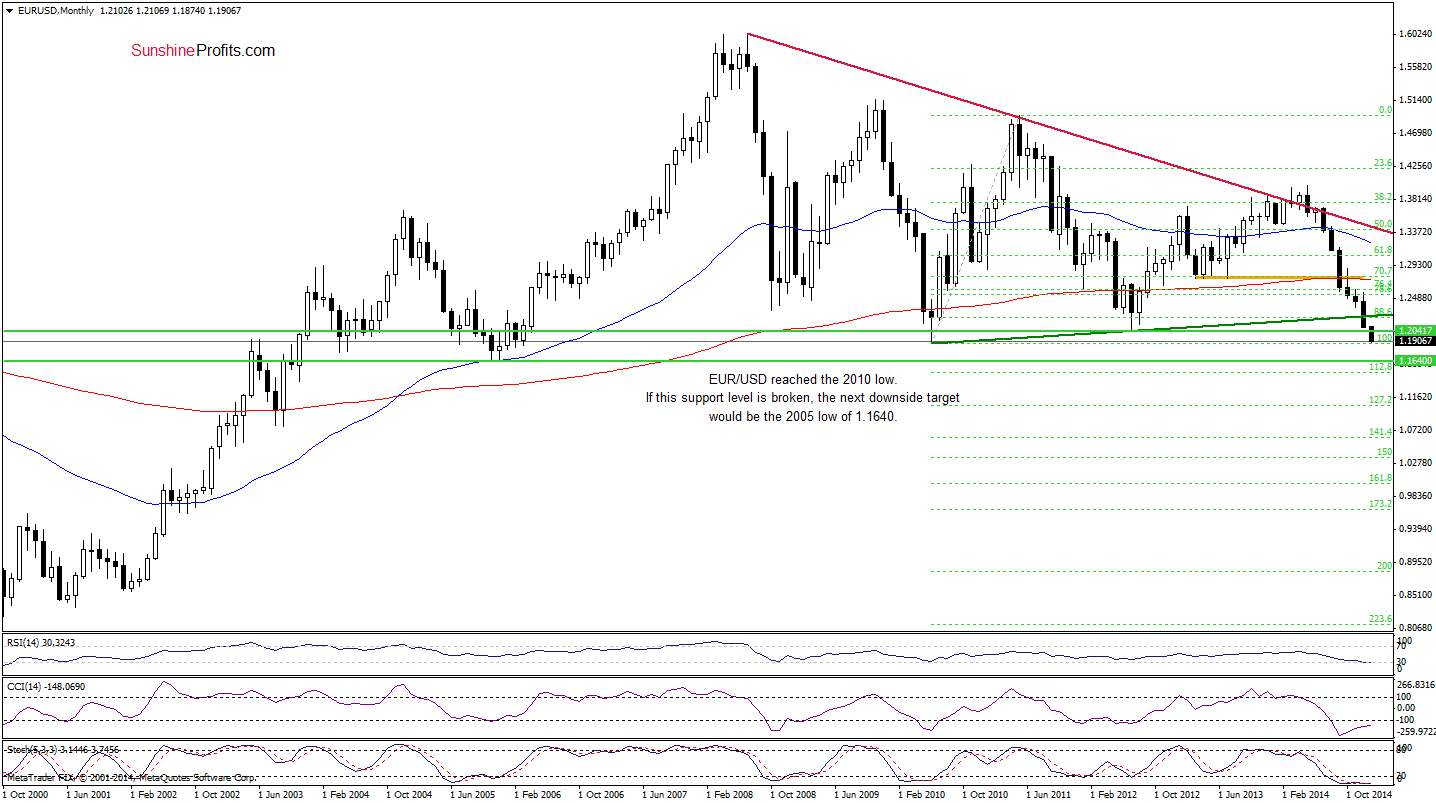Click the Fibonacci 200 level label

(1384, 566)
